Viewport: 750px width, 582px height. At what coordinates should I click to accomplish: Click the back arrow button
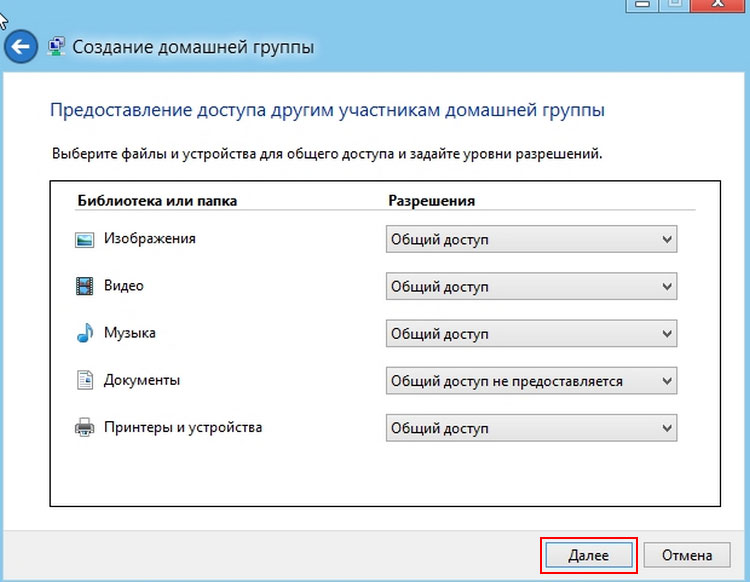22,46
